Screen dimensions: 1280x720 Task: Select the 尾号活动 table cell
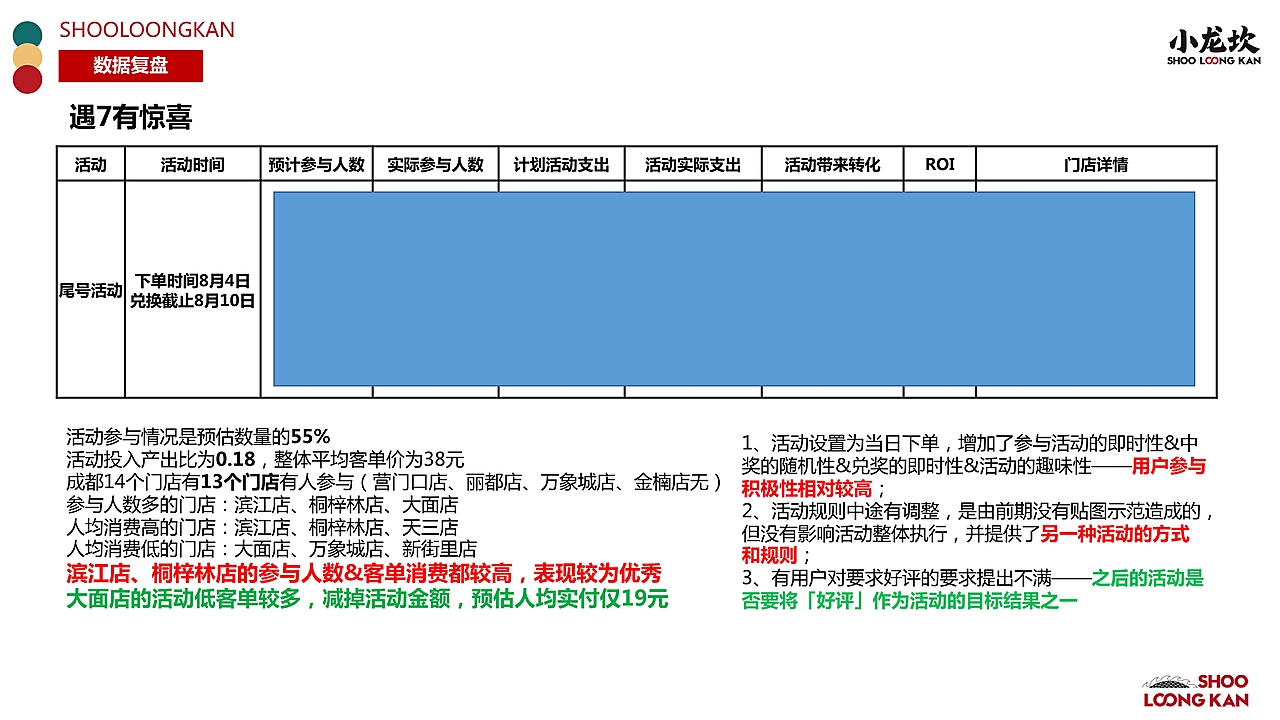tap(91, 291)
